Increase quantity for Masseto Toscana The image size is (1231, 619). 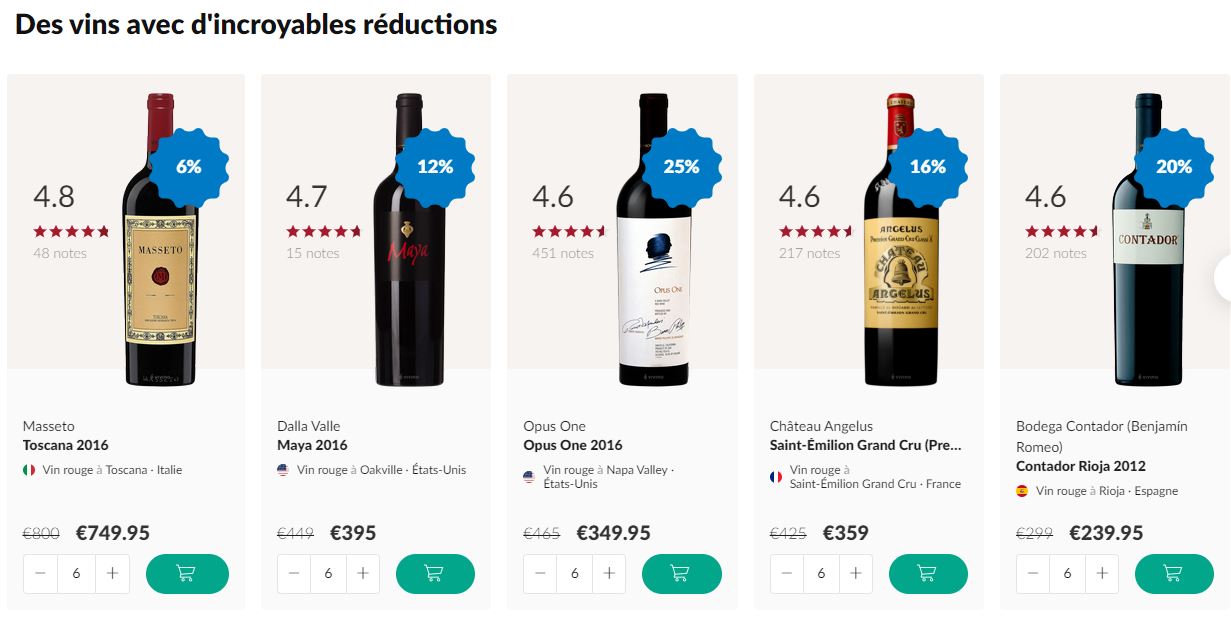pyautogui.click(x=112, y=574)
